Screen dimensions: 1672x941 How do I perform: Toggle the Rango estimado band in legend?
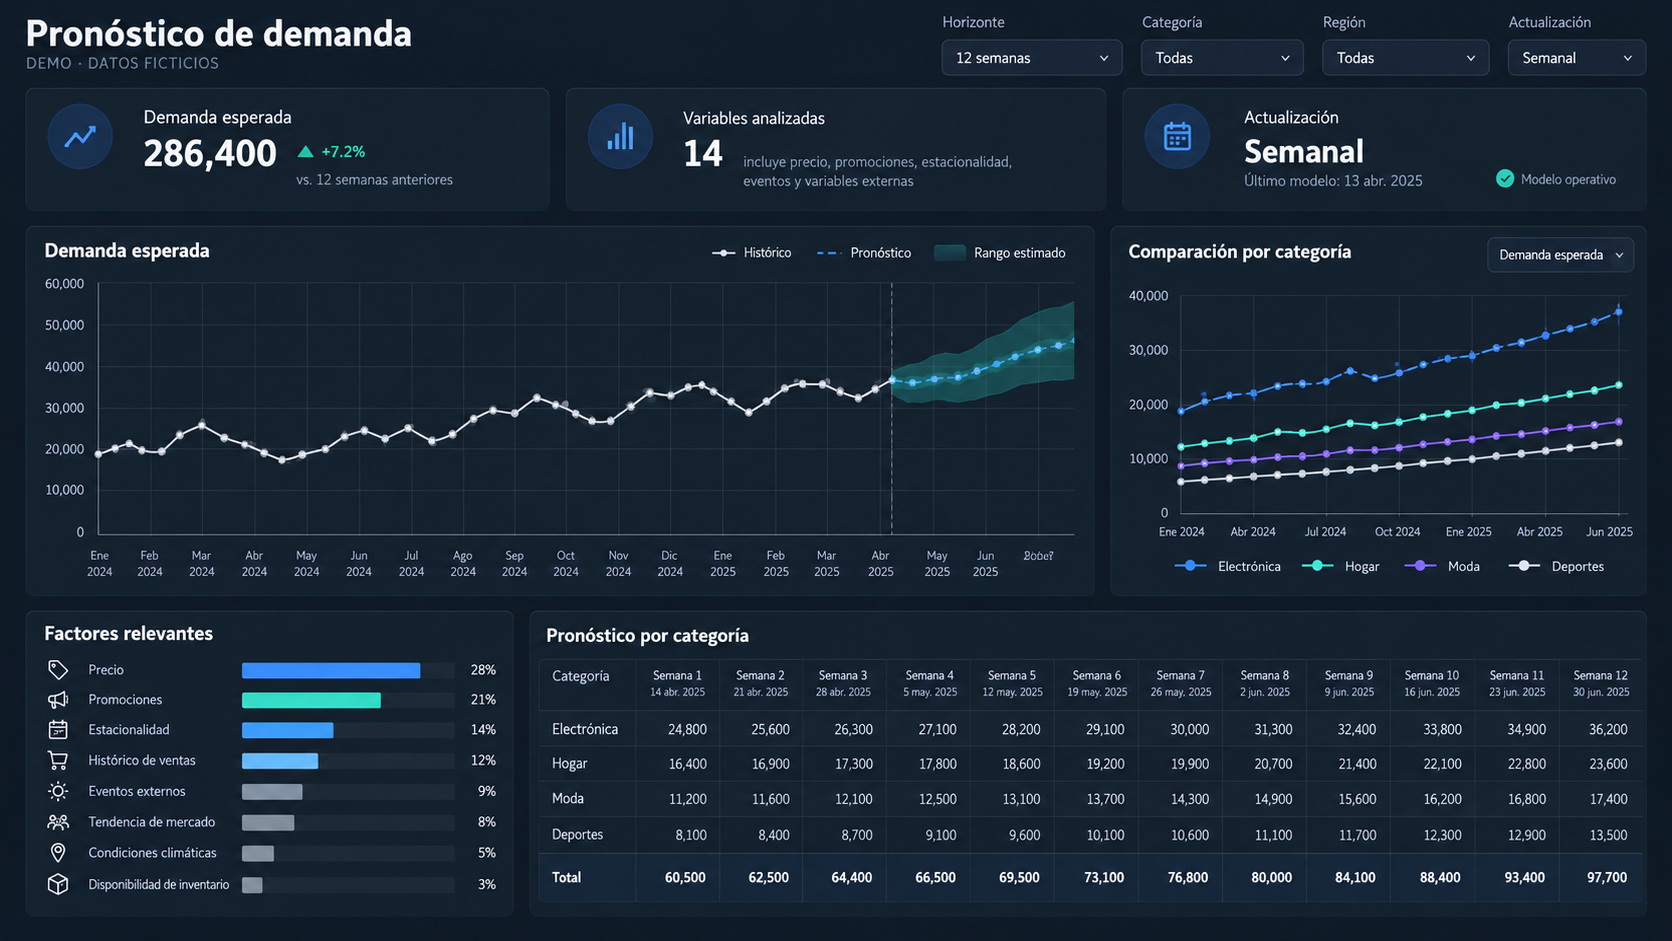1000,253
